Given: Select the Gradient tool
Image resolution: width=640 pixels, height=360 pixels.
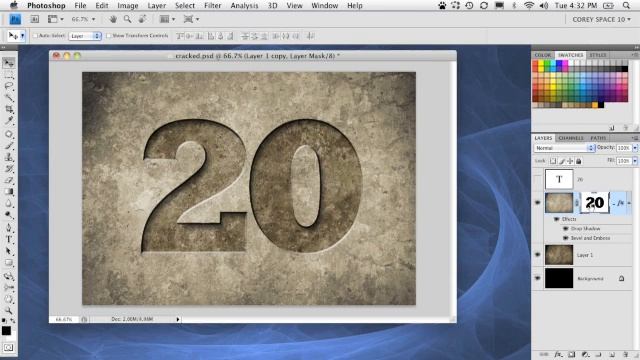Looking at the screenshot, I should click(9, 191).
